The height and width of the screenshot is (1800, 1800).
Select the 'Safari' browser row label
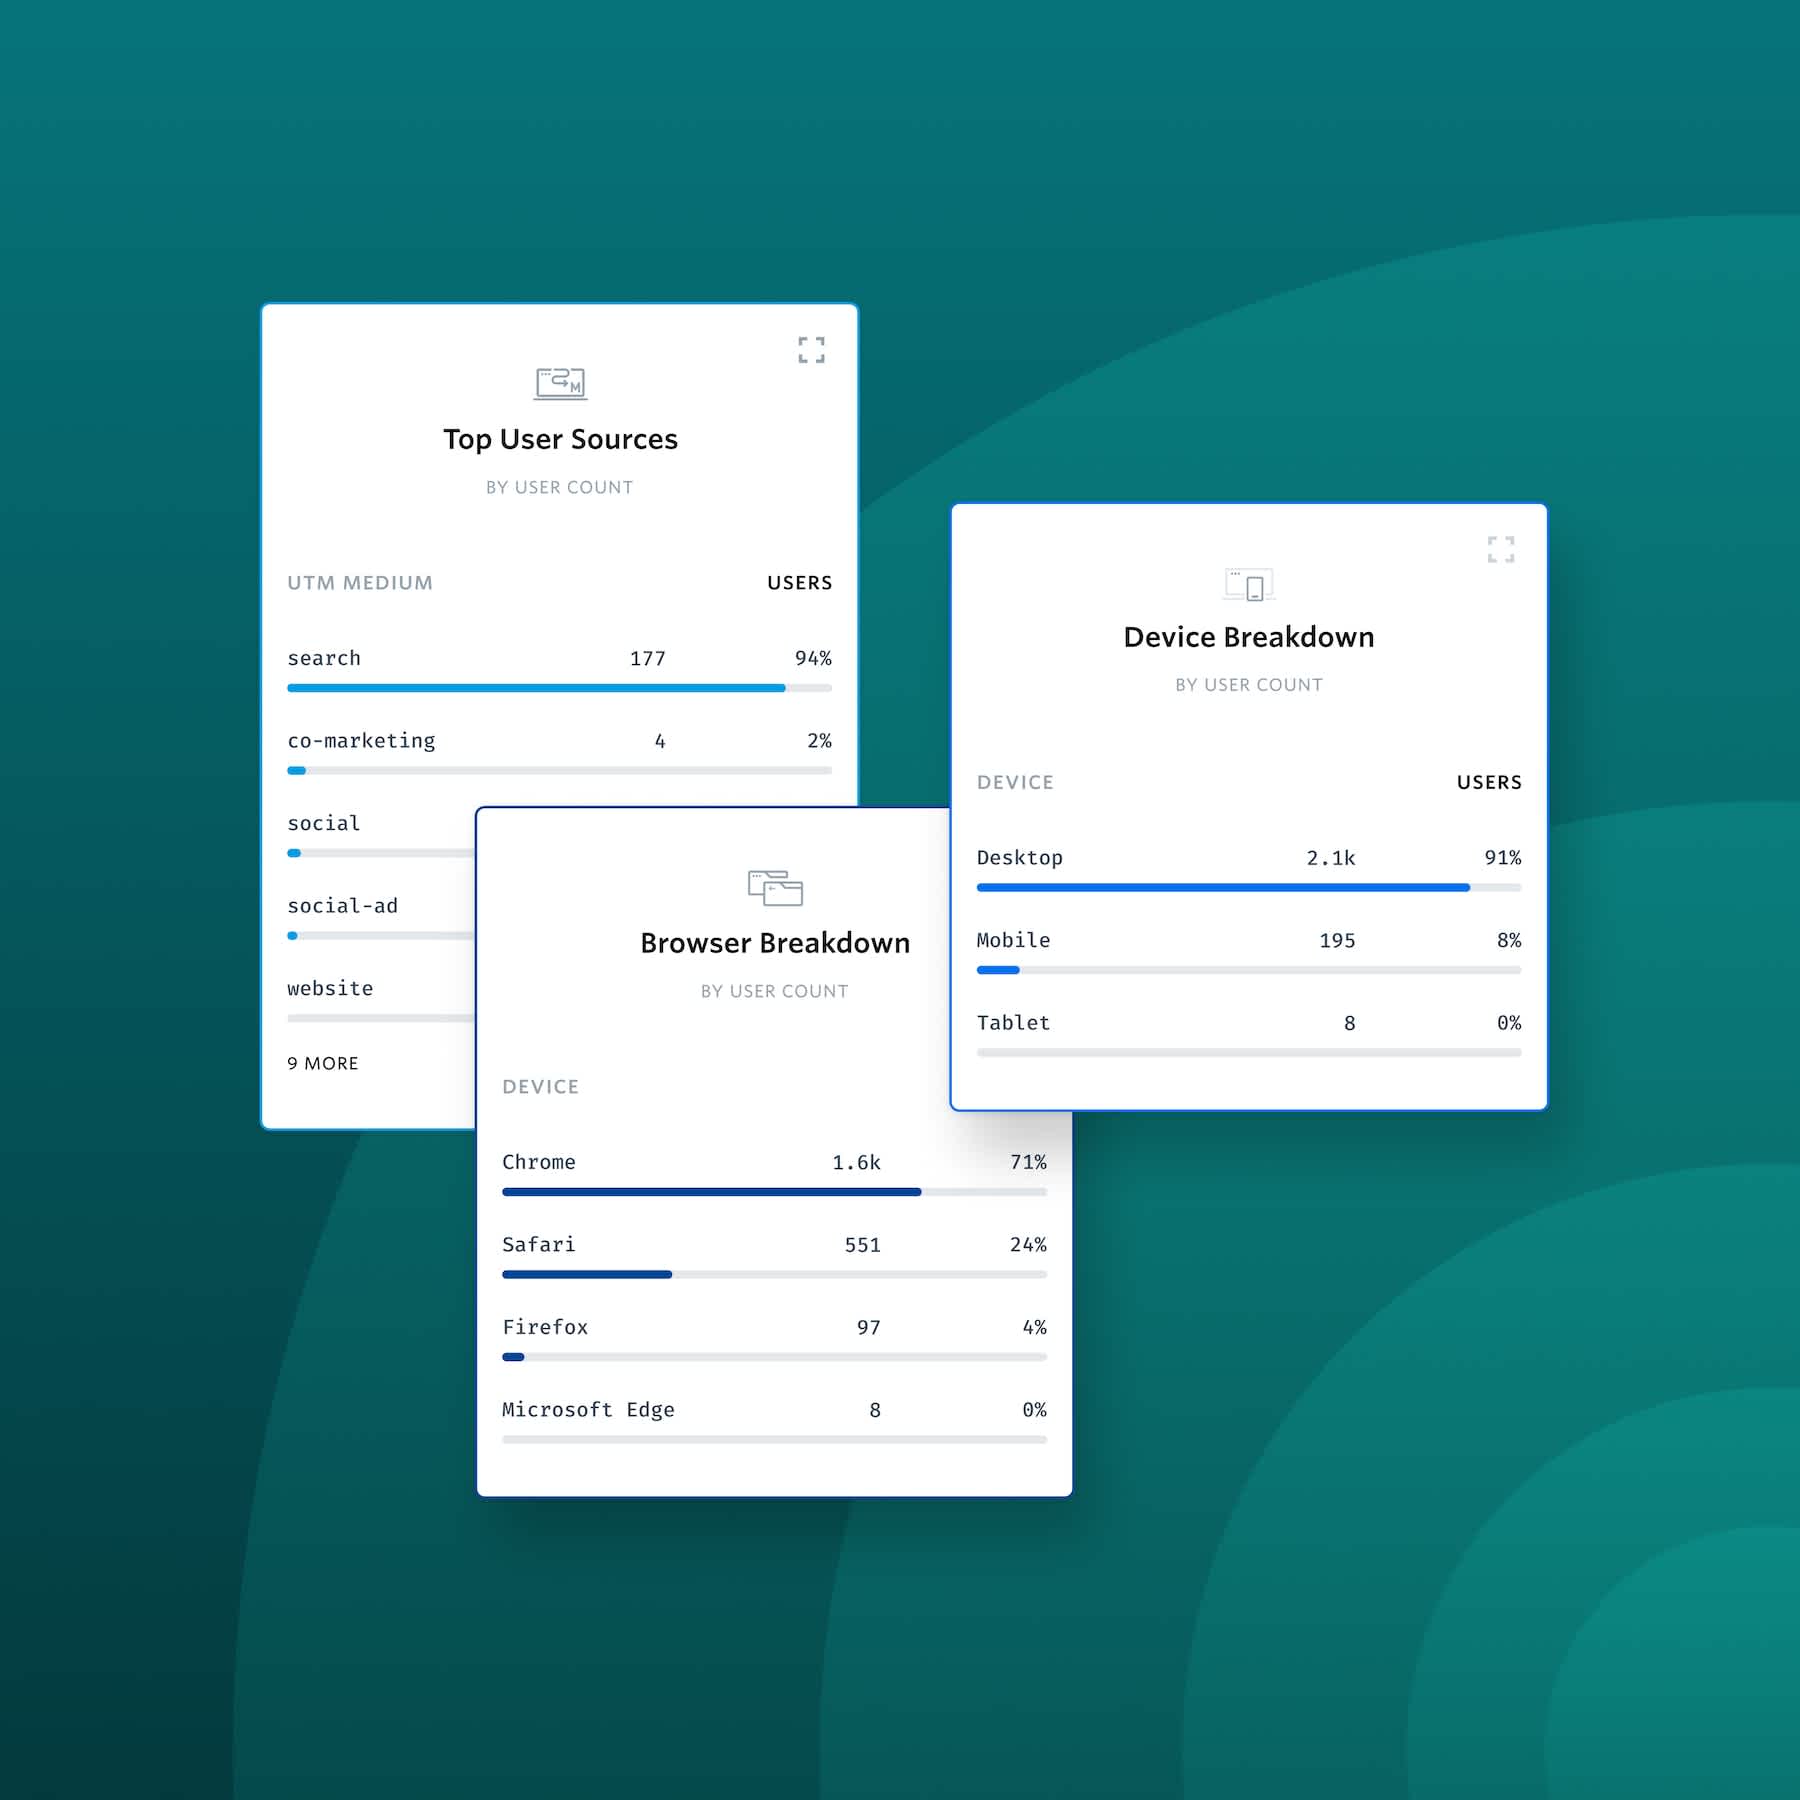point(539,1245)
